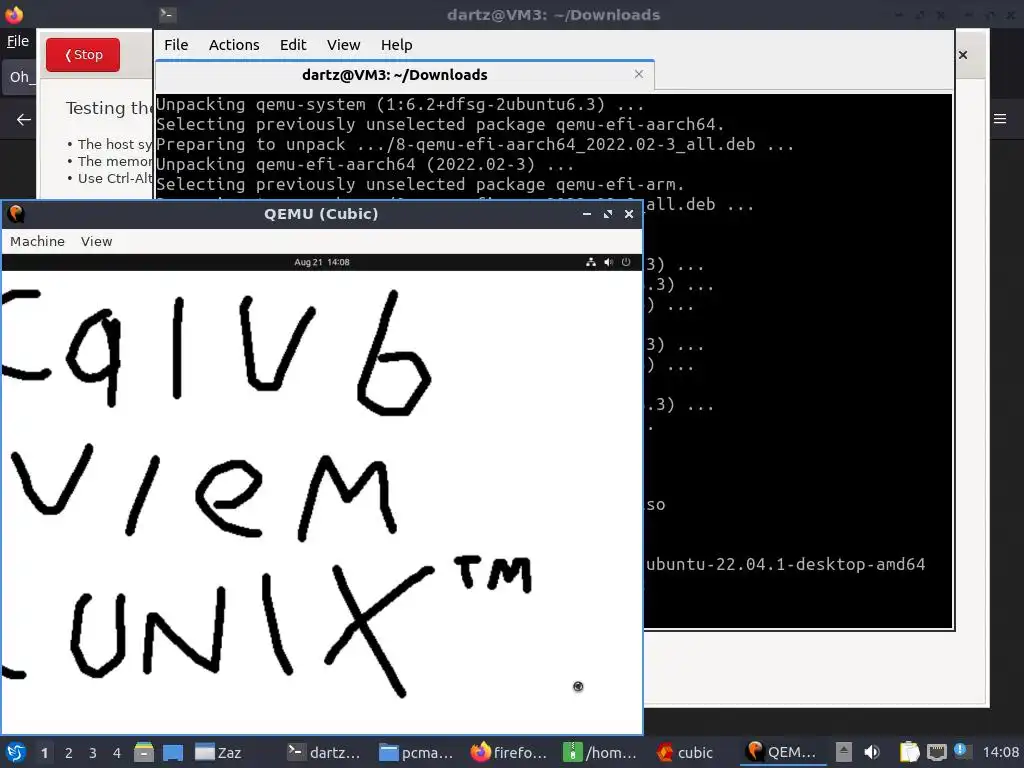Image resolution: width=1024 pixels, height=768 pixels.
Task: Open the LXQt start menu icon
Action: coord(16,752)
